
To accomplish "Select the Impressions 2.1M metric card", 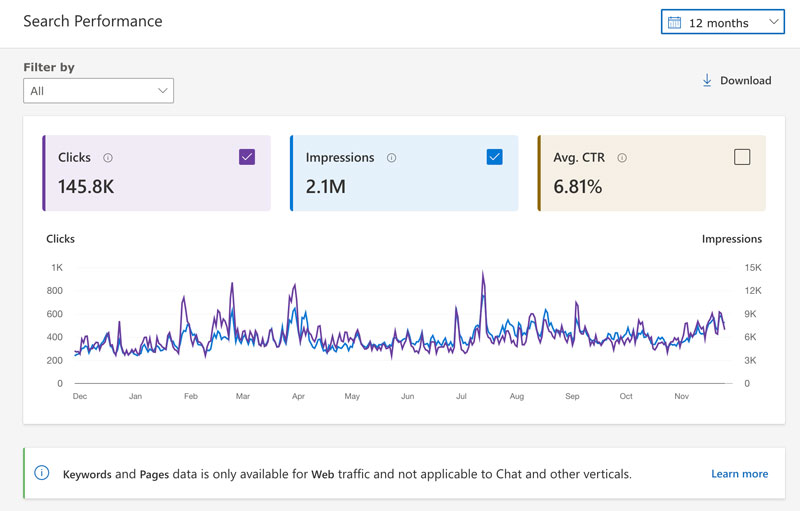I will point(404,185).
